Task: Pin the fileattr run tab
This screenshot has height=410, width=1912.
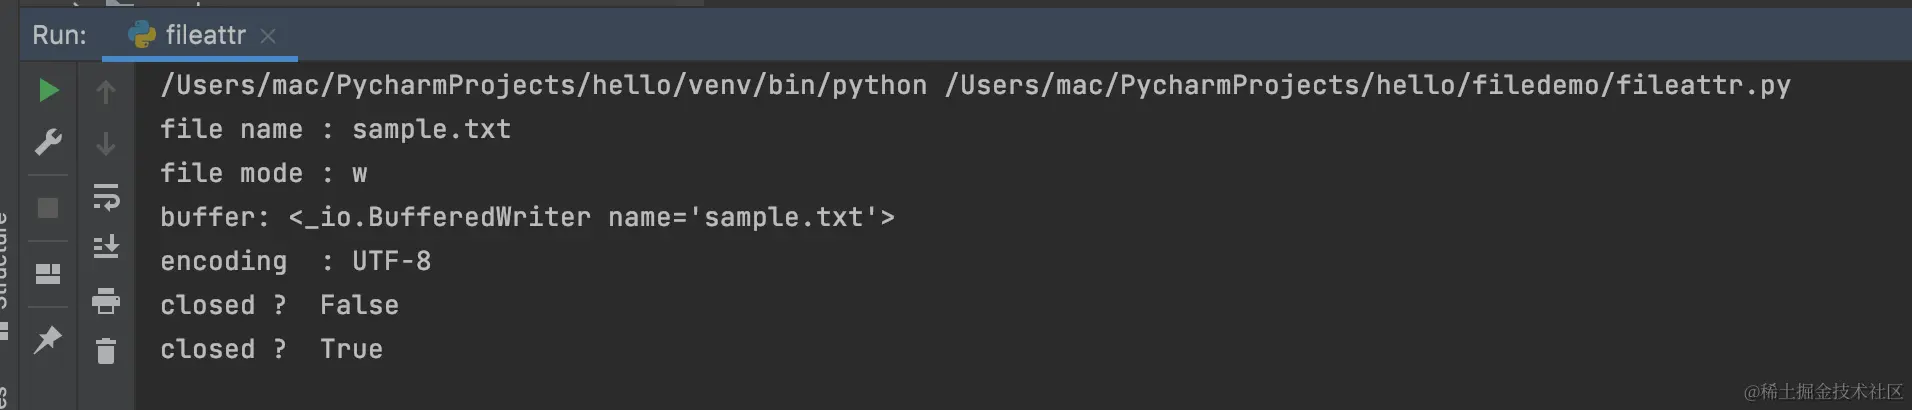Action: [x=48, y=339]
